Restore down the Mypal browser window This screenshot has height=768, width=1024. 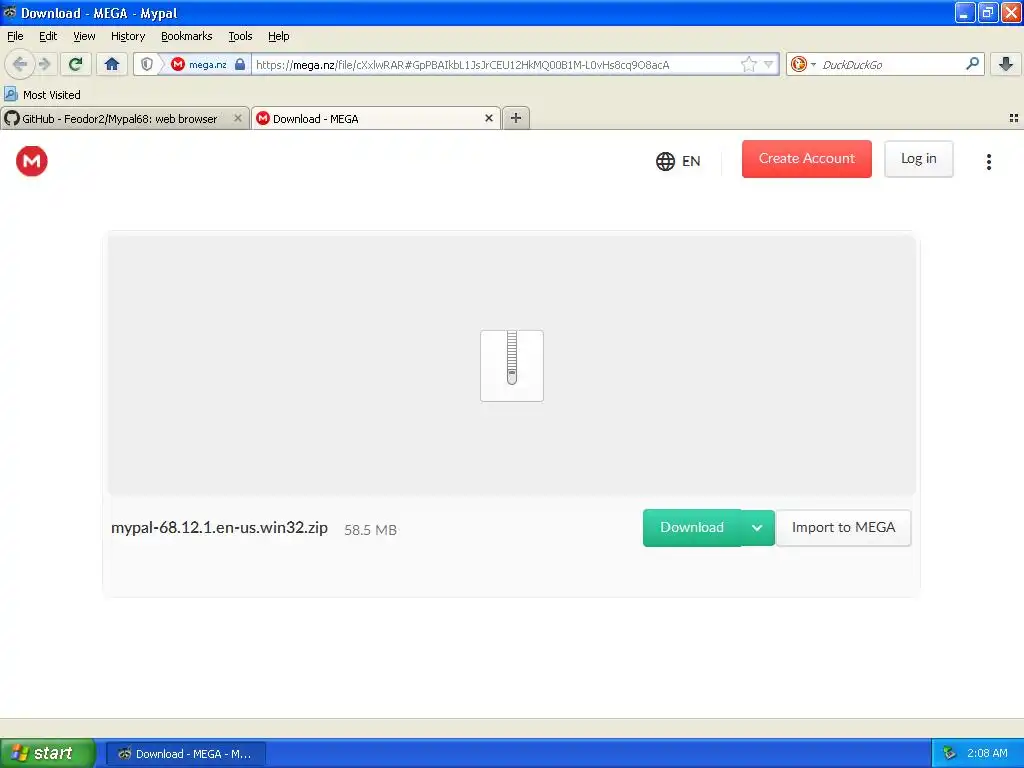987,12
